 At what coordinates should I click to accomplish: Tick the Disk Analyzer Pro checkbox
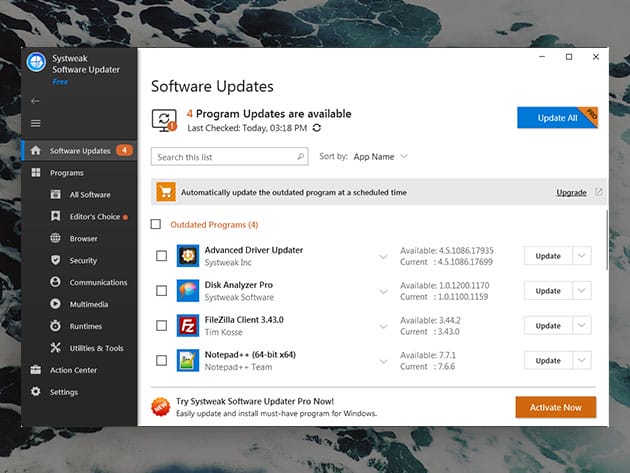coord(162,291)
